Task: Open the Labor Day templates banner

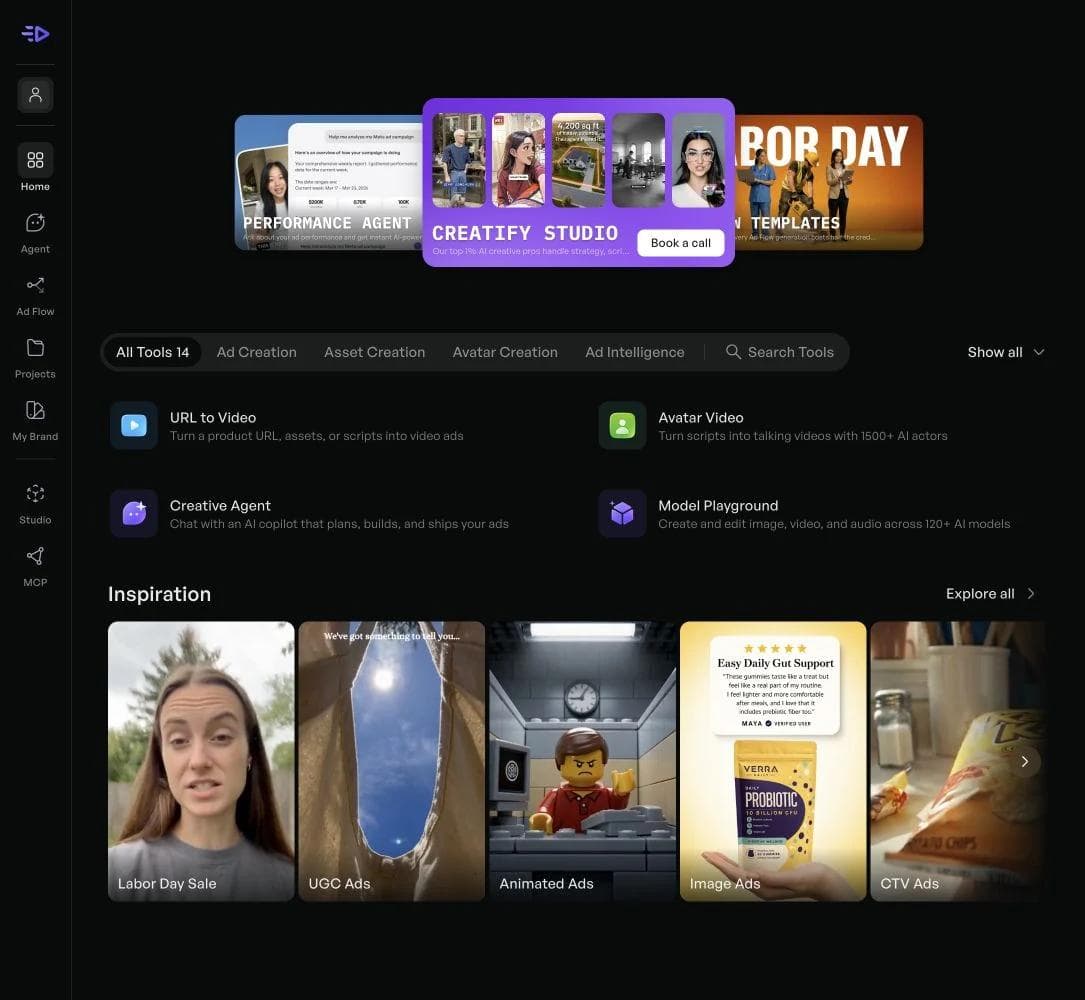Action: (x=828, y=183)
